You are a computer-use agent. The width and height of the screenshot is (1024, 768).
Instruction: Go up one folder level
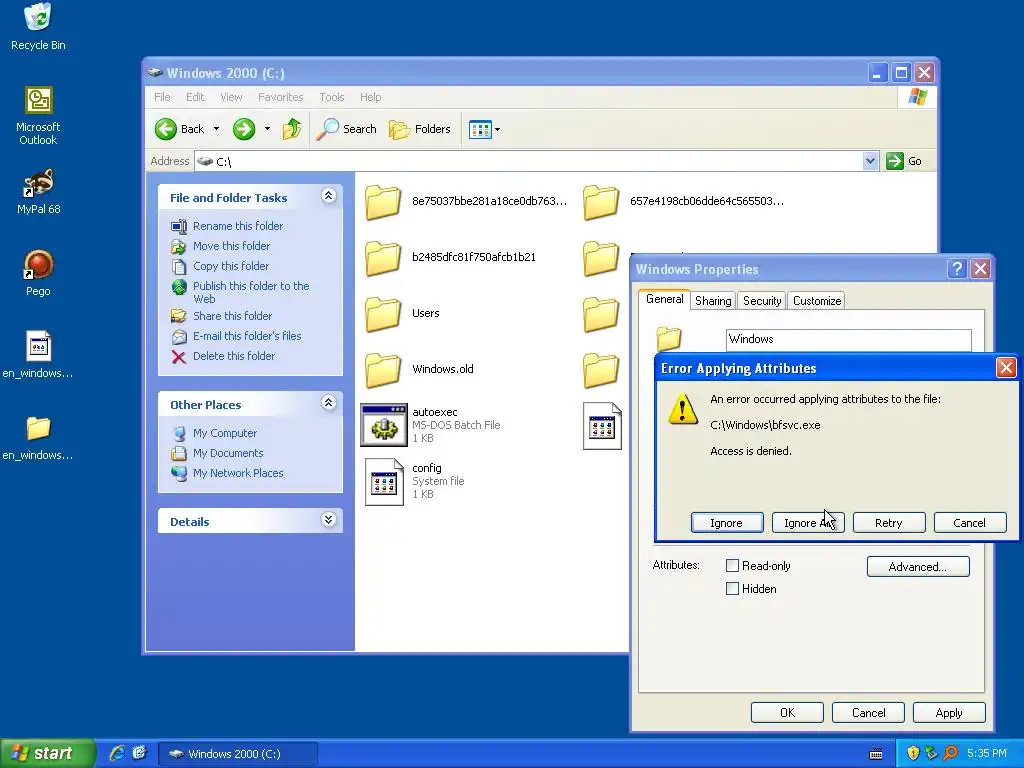(x=292, y=129)
